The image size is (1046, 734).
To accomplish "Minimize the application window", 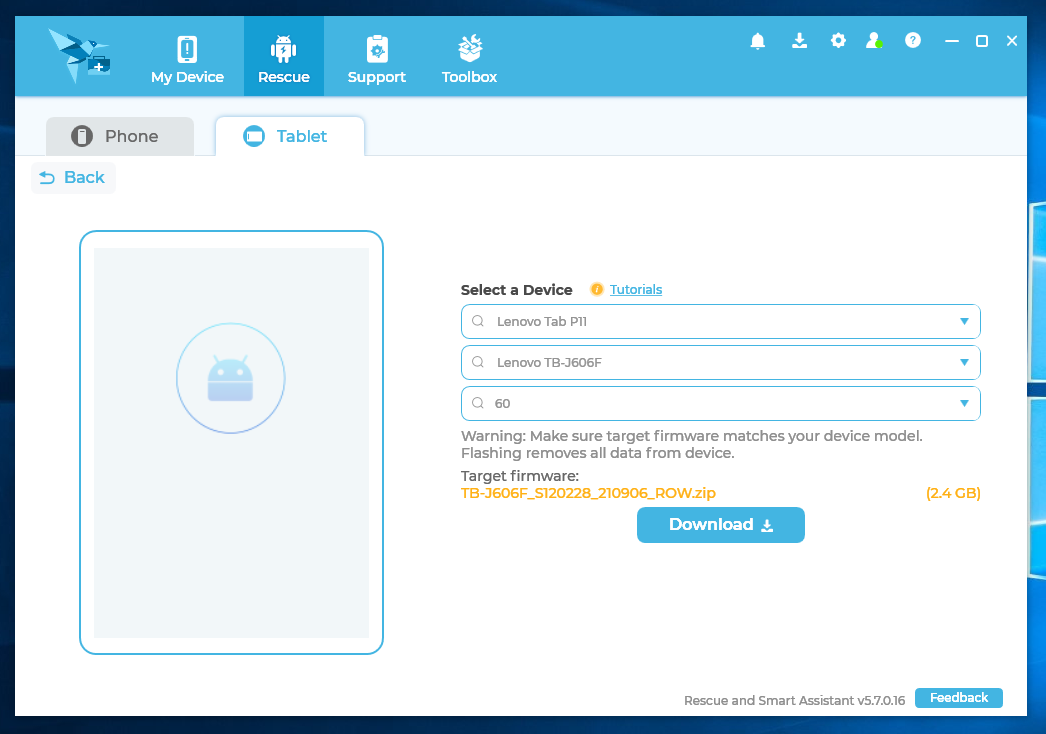I will [952, 41].
